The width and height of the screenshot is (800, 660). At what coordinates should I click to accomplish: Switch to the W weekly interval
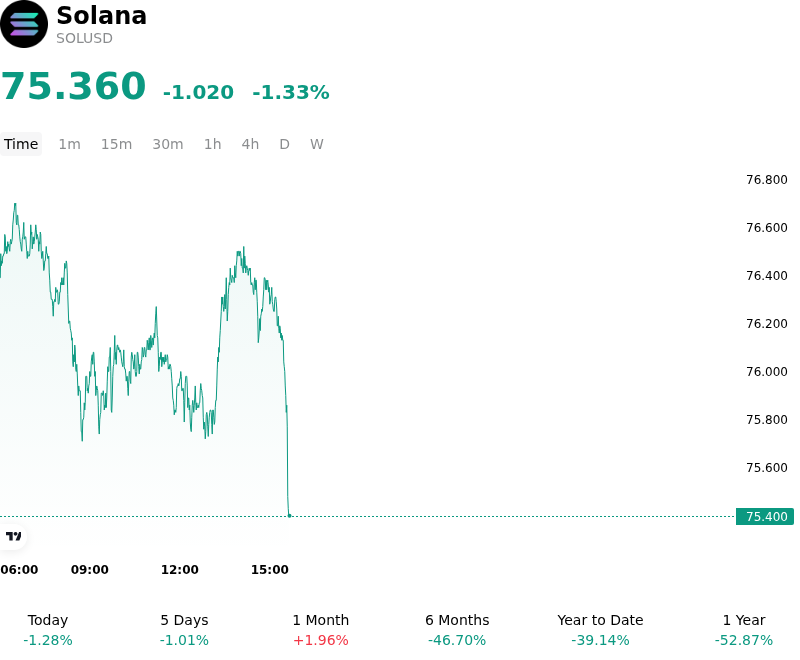317,144
